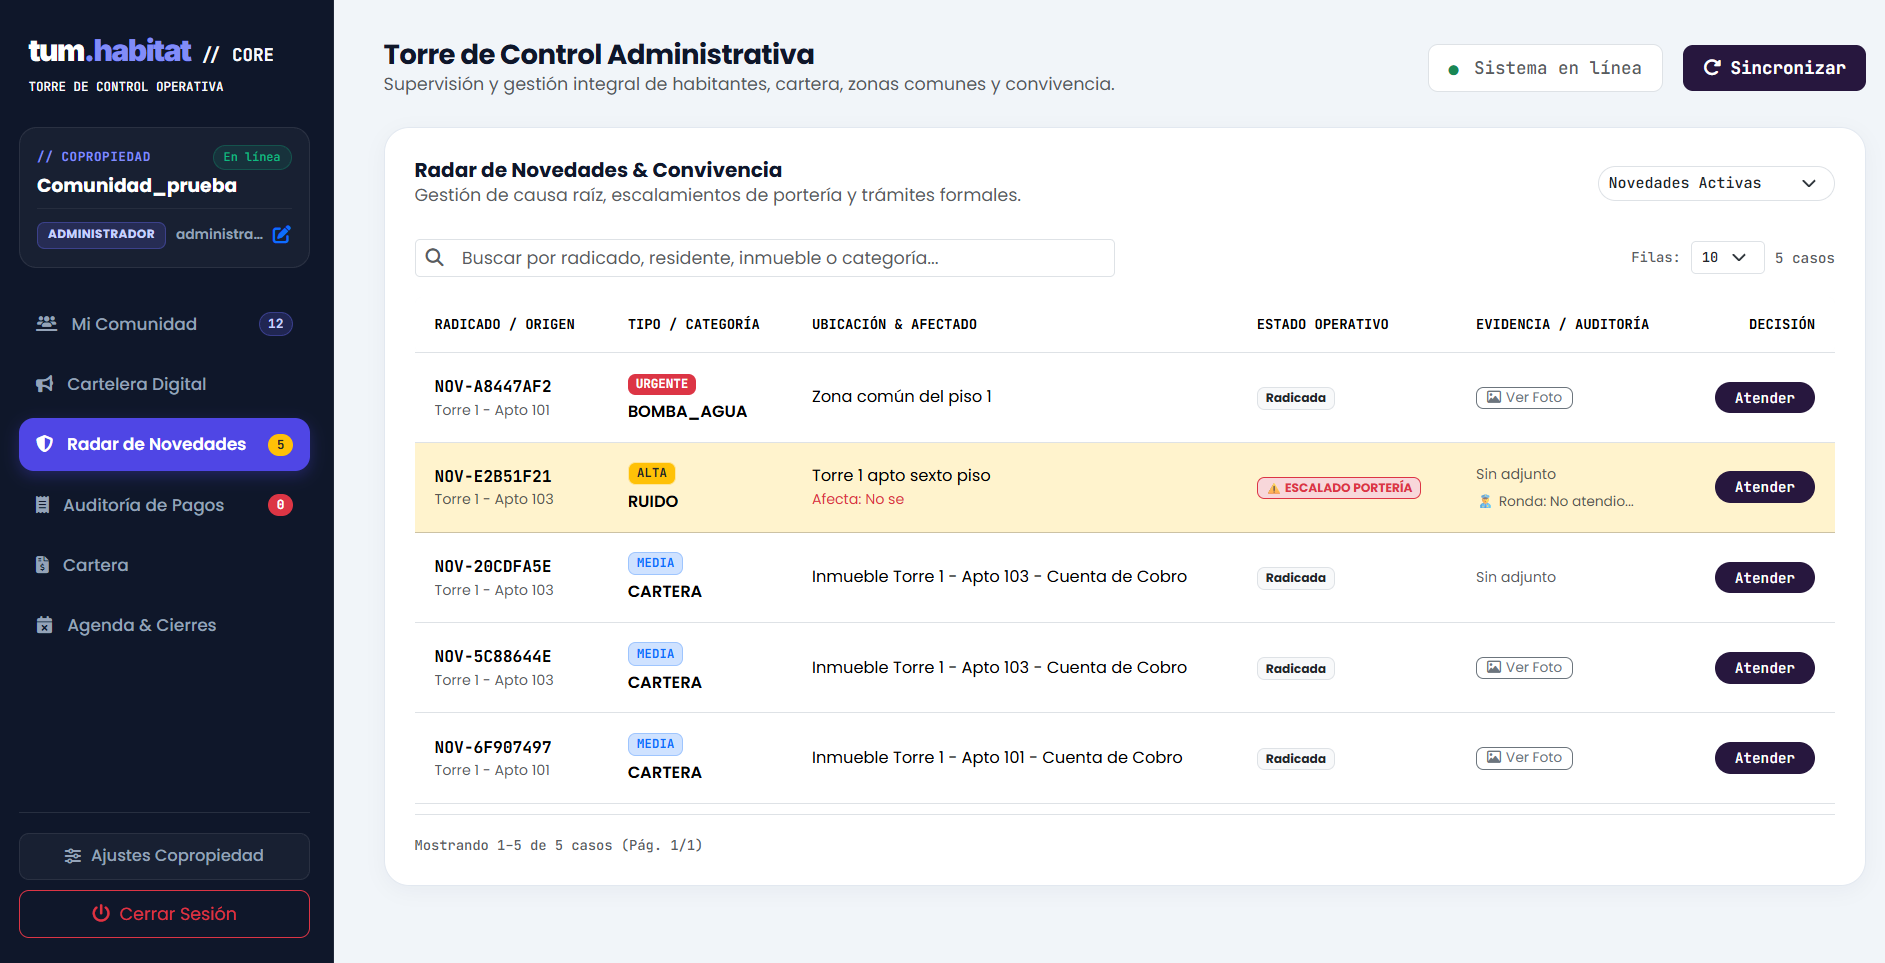View photo for BOMBA_AGUA case
The image size is (1885, 963).
coord(1524,397)
